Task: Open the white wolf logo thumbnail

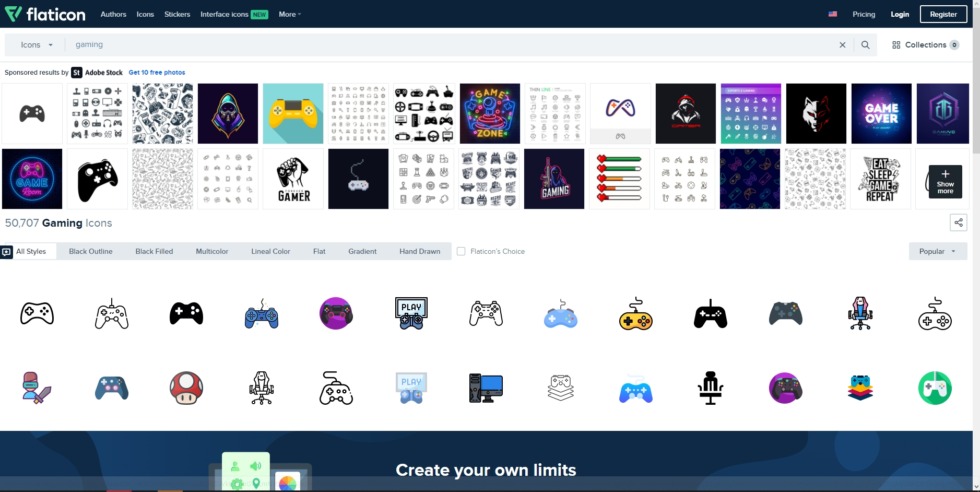Action: pos(816,114)
